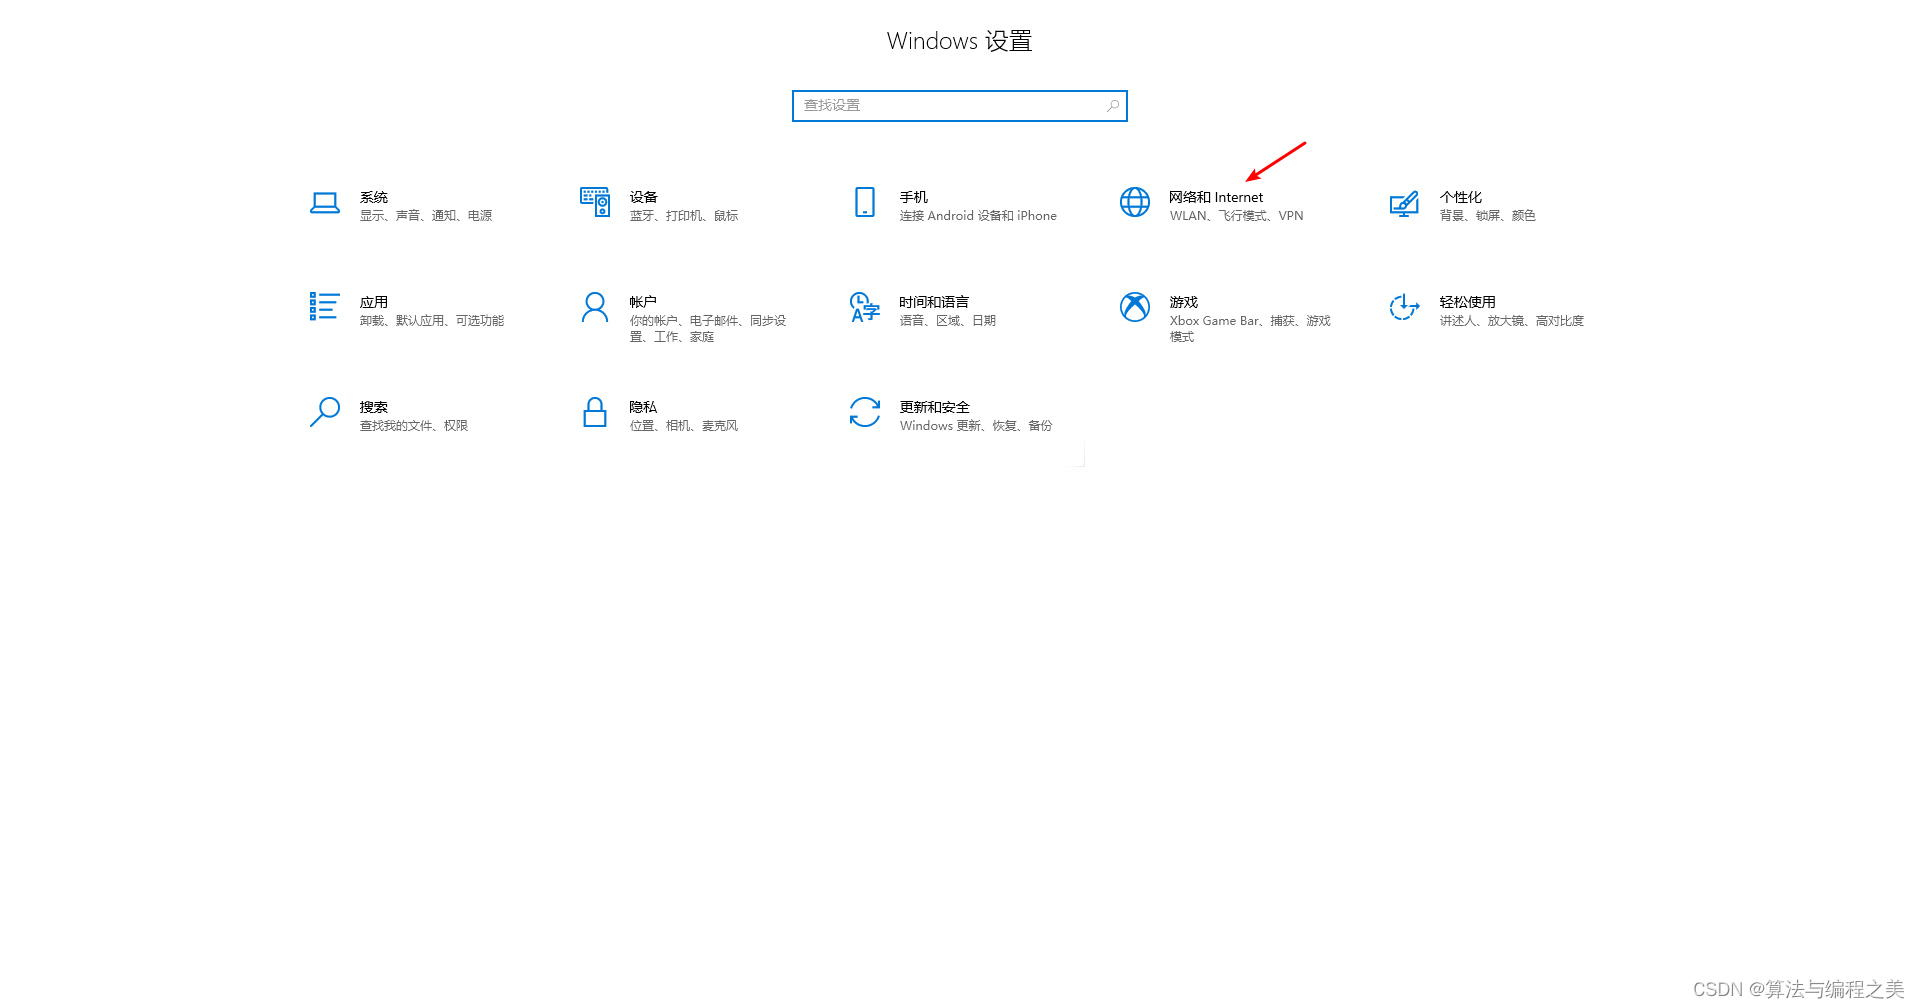The height and width of the screenshot is (1008, 1920).
Task: Click Windows 更新、恢复、备份 description
Action: (976, 426)
